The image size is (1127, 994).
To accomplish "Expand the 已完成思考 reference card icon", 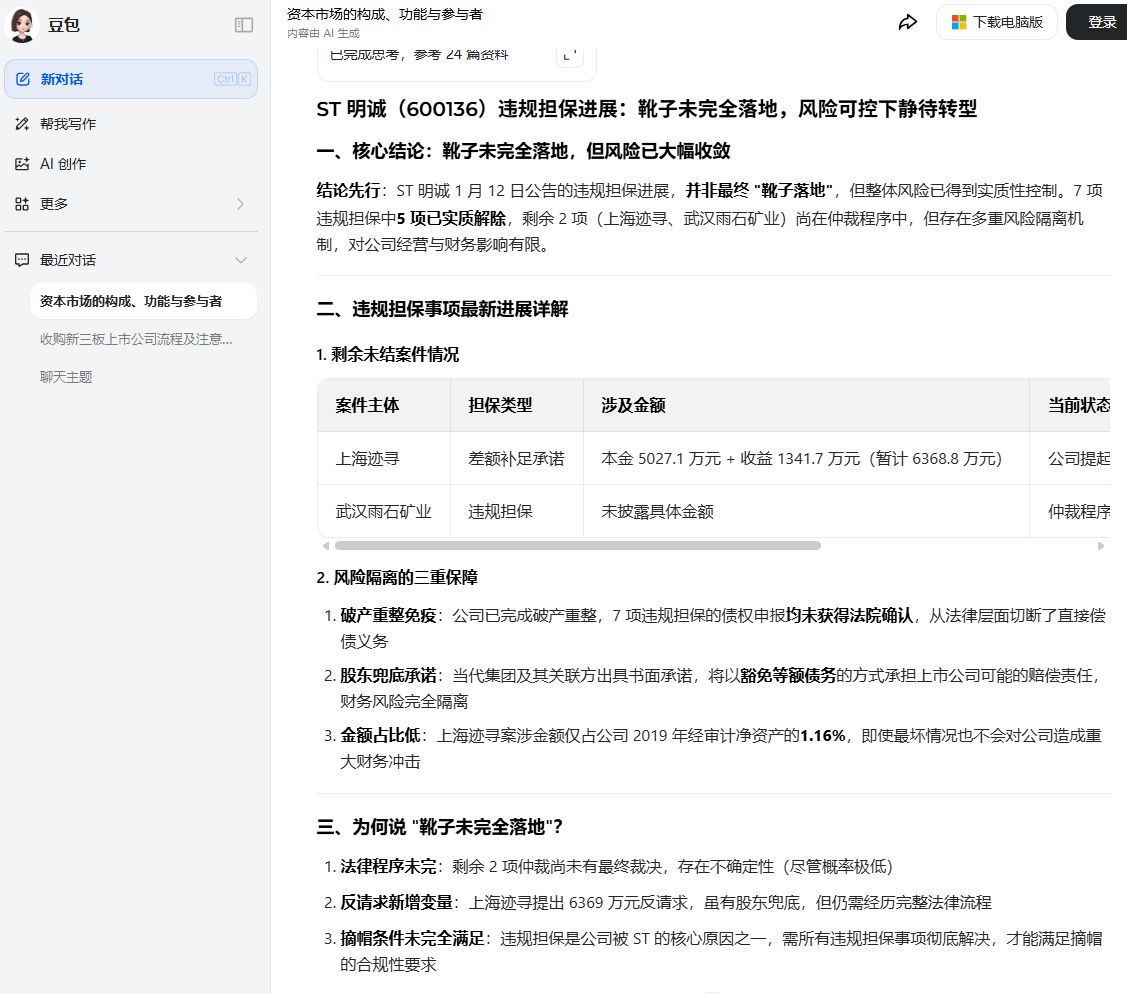I will coord(570,55).
